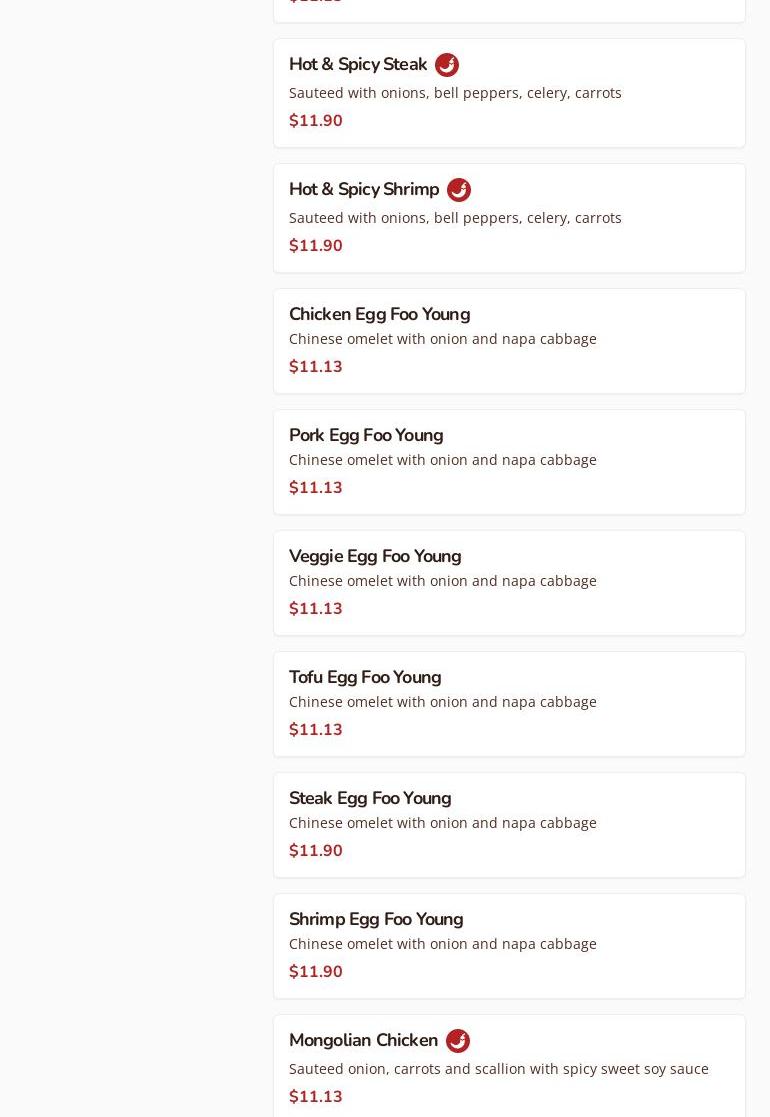770x1117 pixels.
Task: Click the Mongolian Chicken description text
Action: (x=499, y=1069)
